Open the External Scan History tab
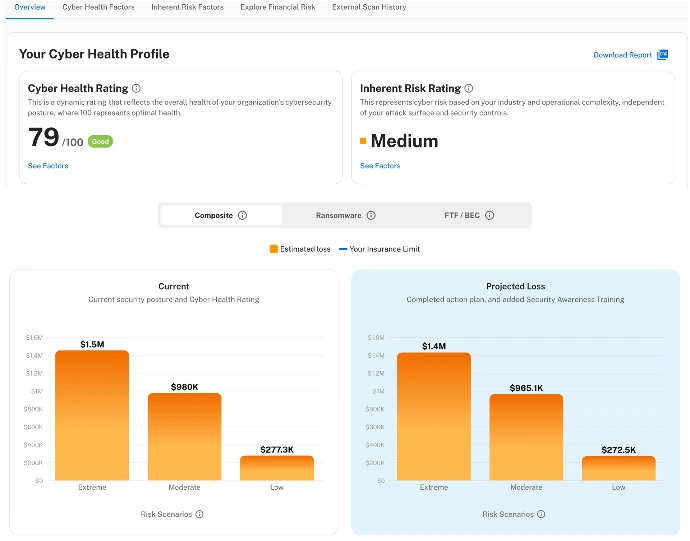The image size is (690, 541). pyautogui.click(x=369, y=7)
